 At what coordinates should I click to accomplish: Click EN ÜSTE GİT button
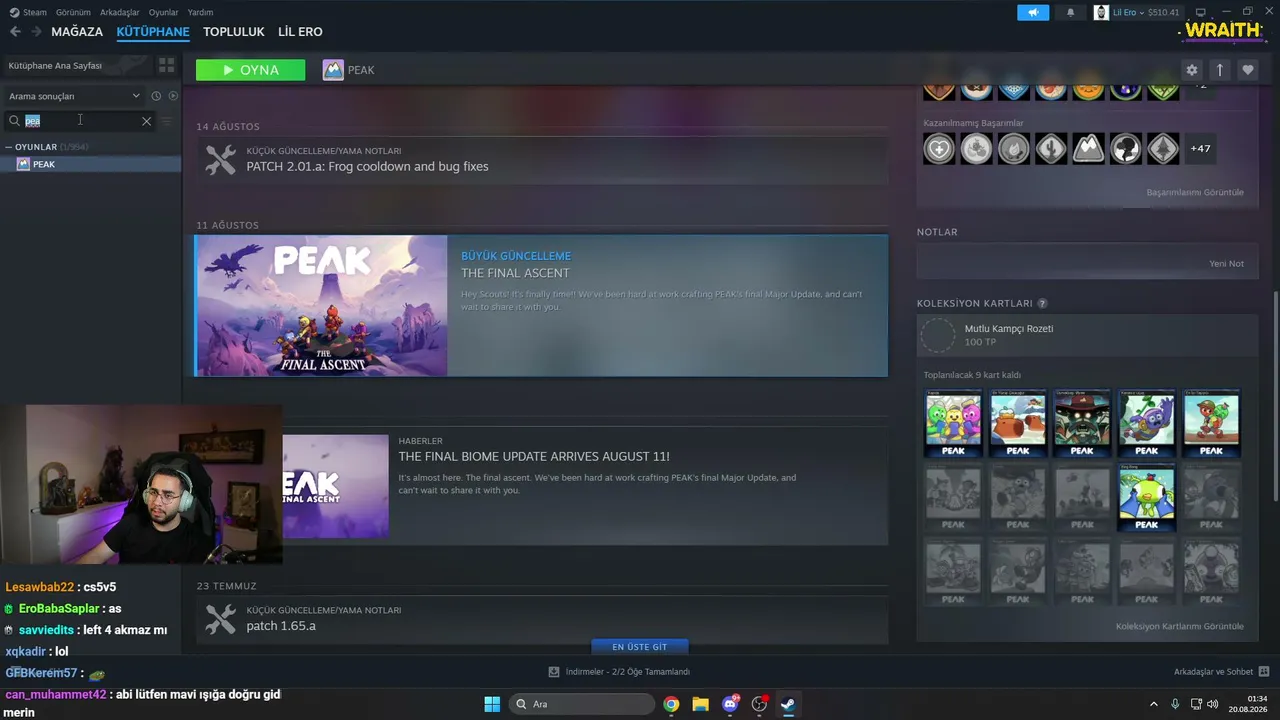640,647
